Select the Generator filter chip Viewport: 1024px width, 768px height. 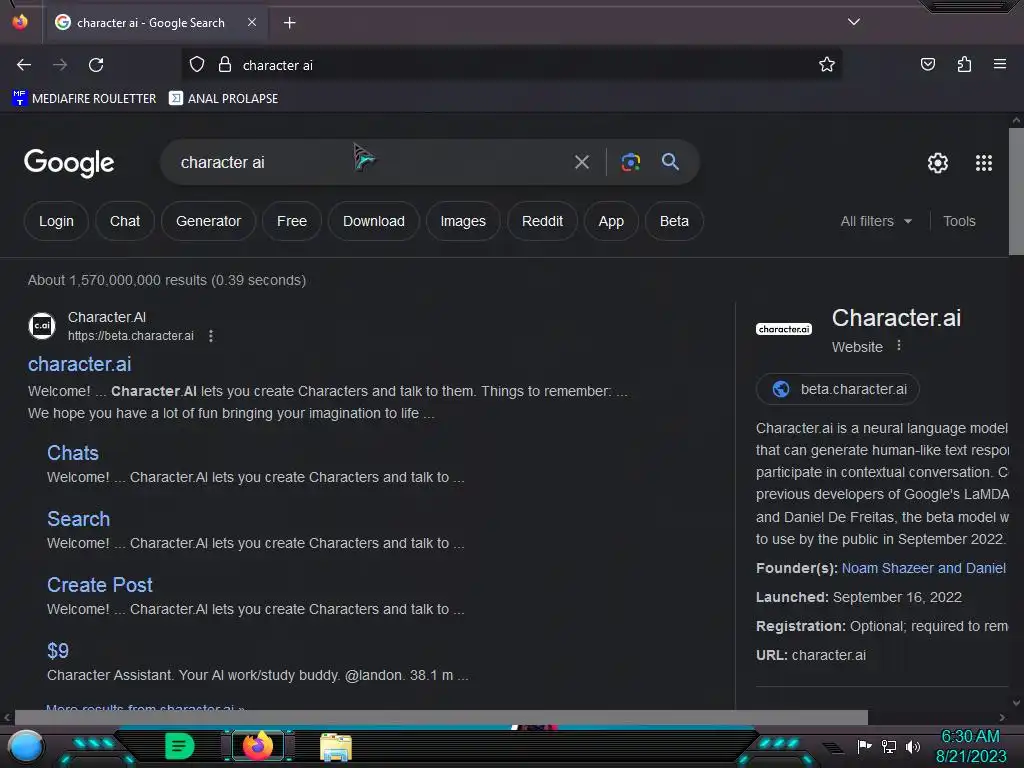[208, 221]
